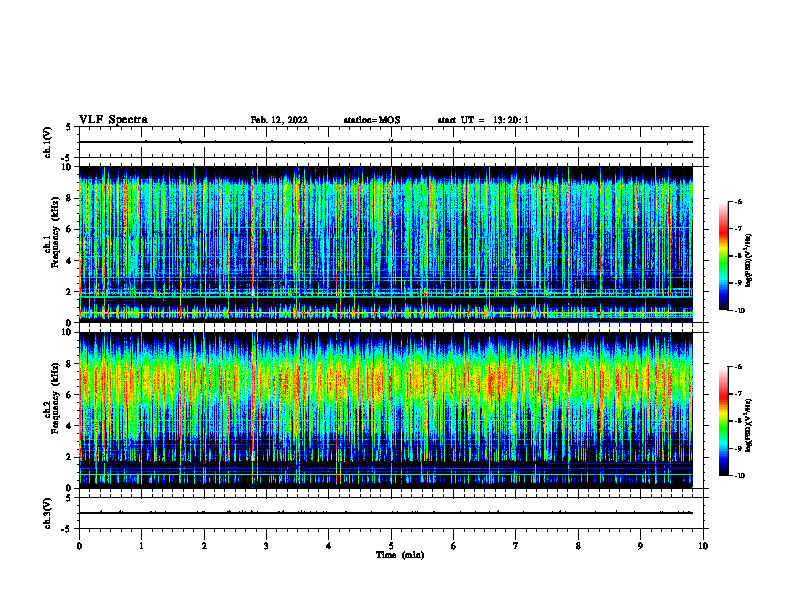Click the ch.2 color scale bar
The width and height of the screenshot is (792, 612).
click(x=723, y=421)
